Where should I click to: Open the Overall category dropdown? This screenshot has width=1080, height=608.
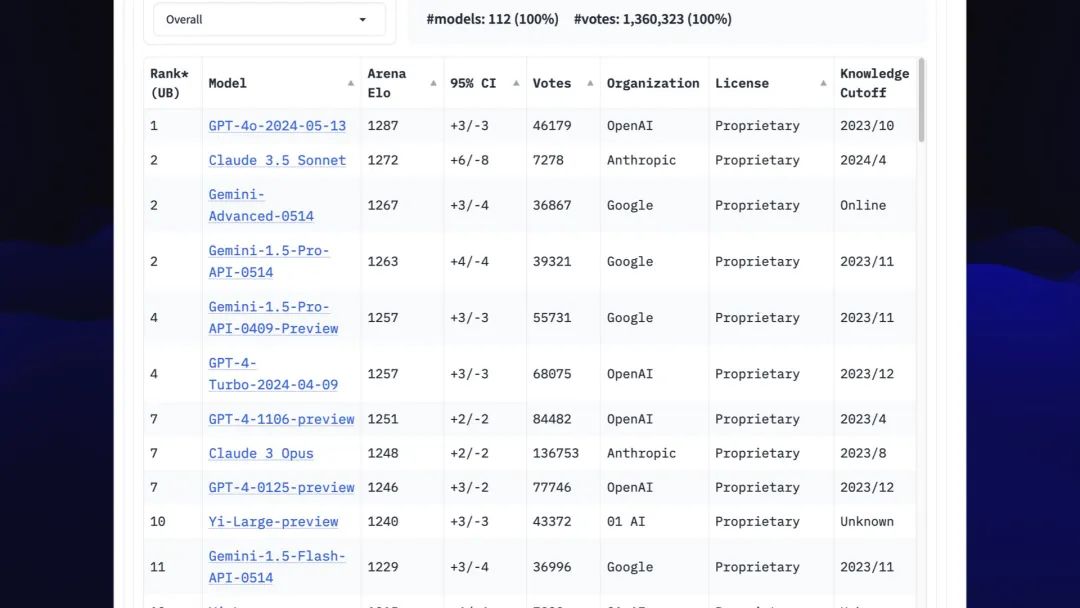[269, 19]
